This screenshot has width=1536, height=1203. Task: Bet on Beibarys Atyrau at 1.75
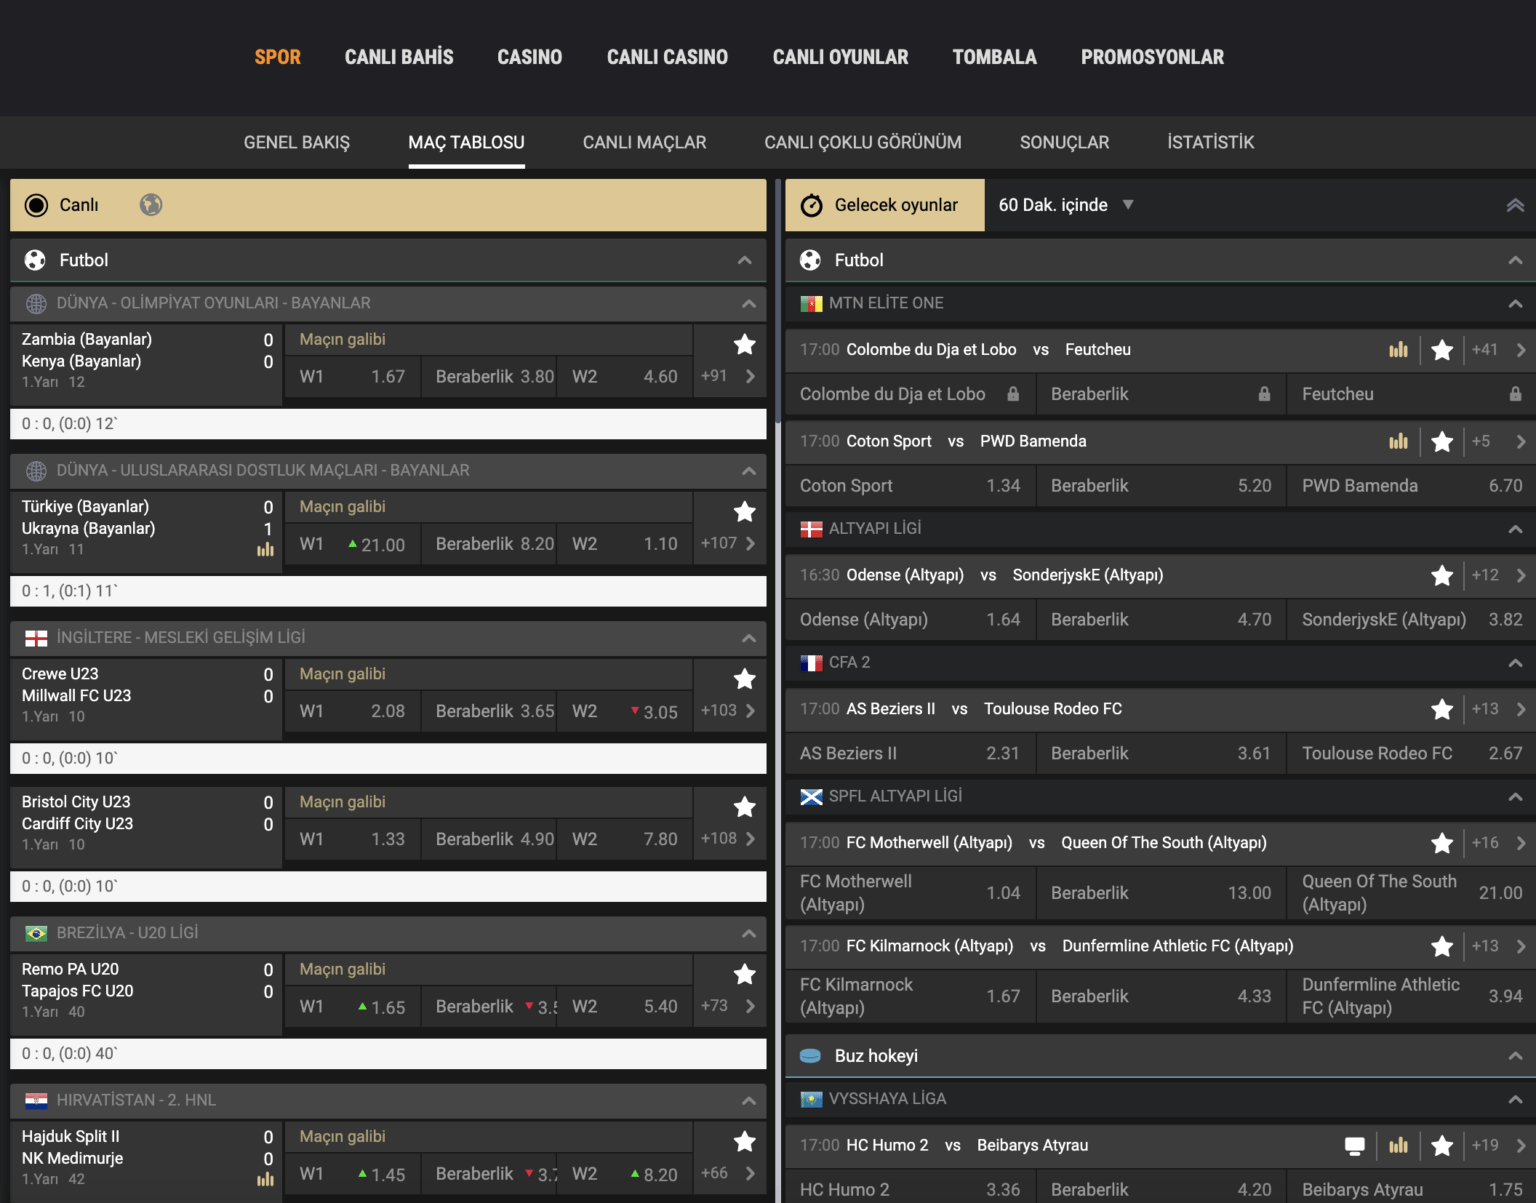[x=1412, y=1189]
